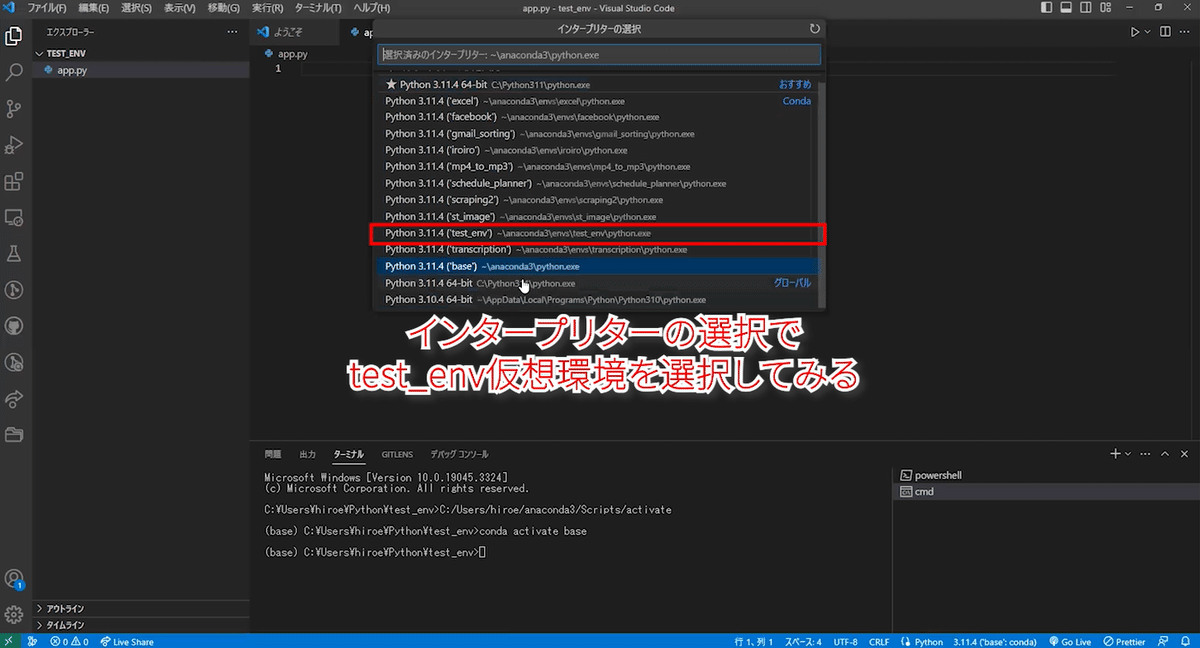Viewport: 1200px width, 648px height.
Task: Create a new terminal with the plus icon
Action: click(1115, 454)
